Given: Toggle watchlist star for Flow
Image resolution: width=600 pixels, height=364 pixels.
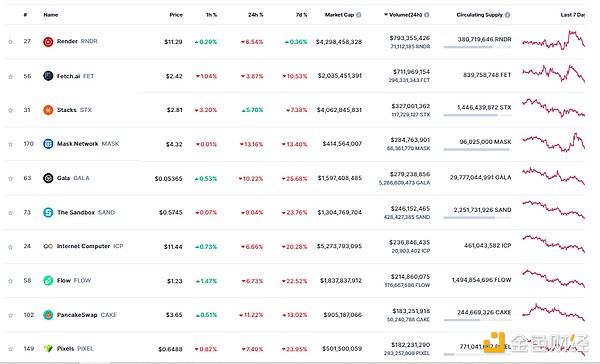Looking at the screenshot, I should (11, 281).
